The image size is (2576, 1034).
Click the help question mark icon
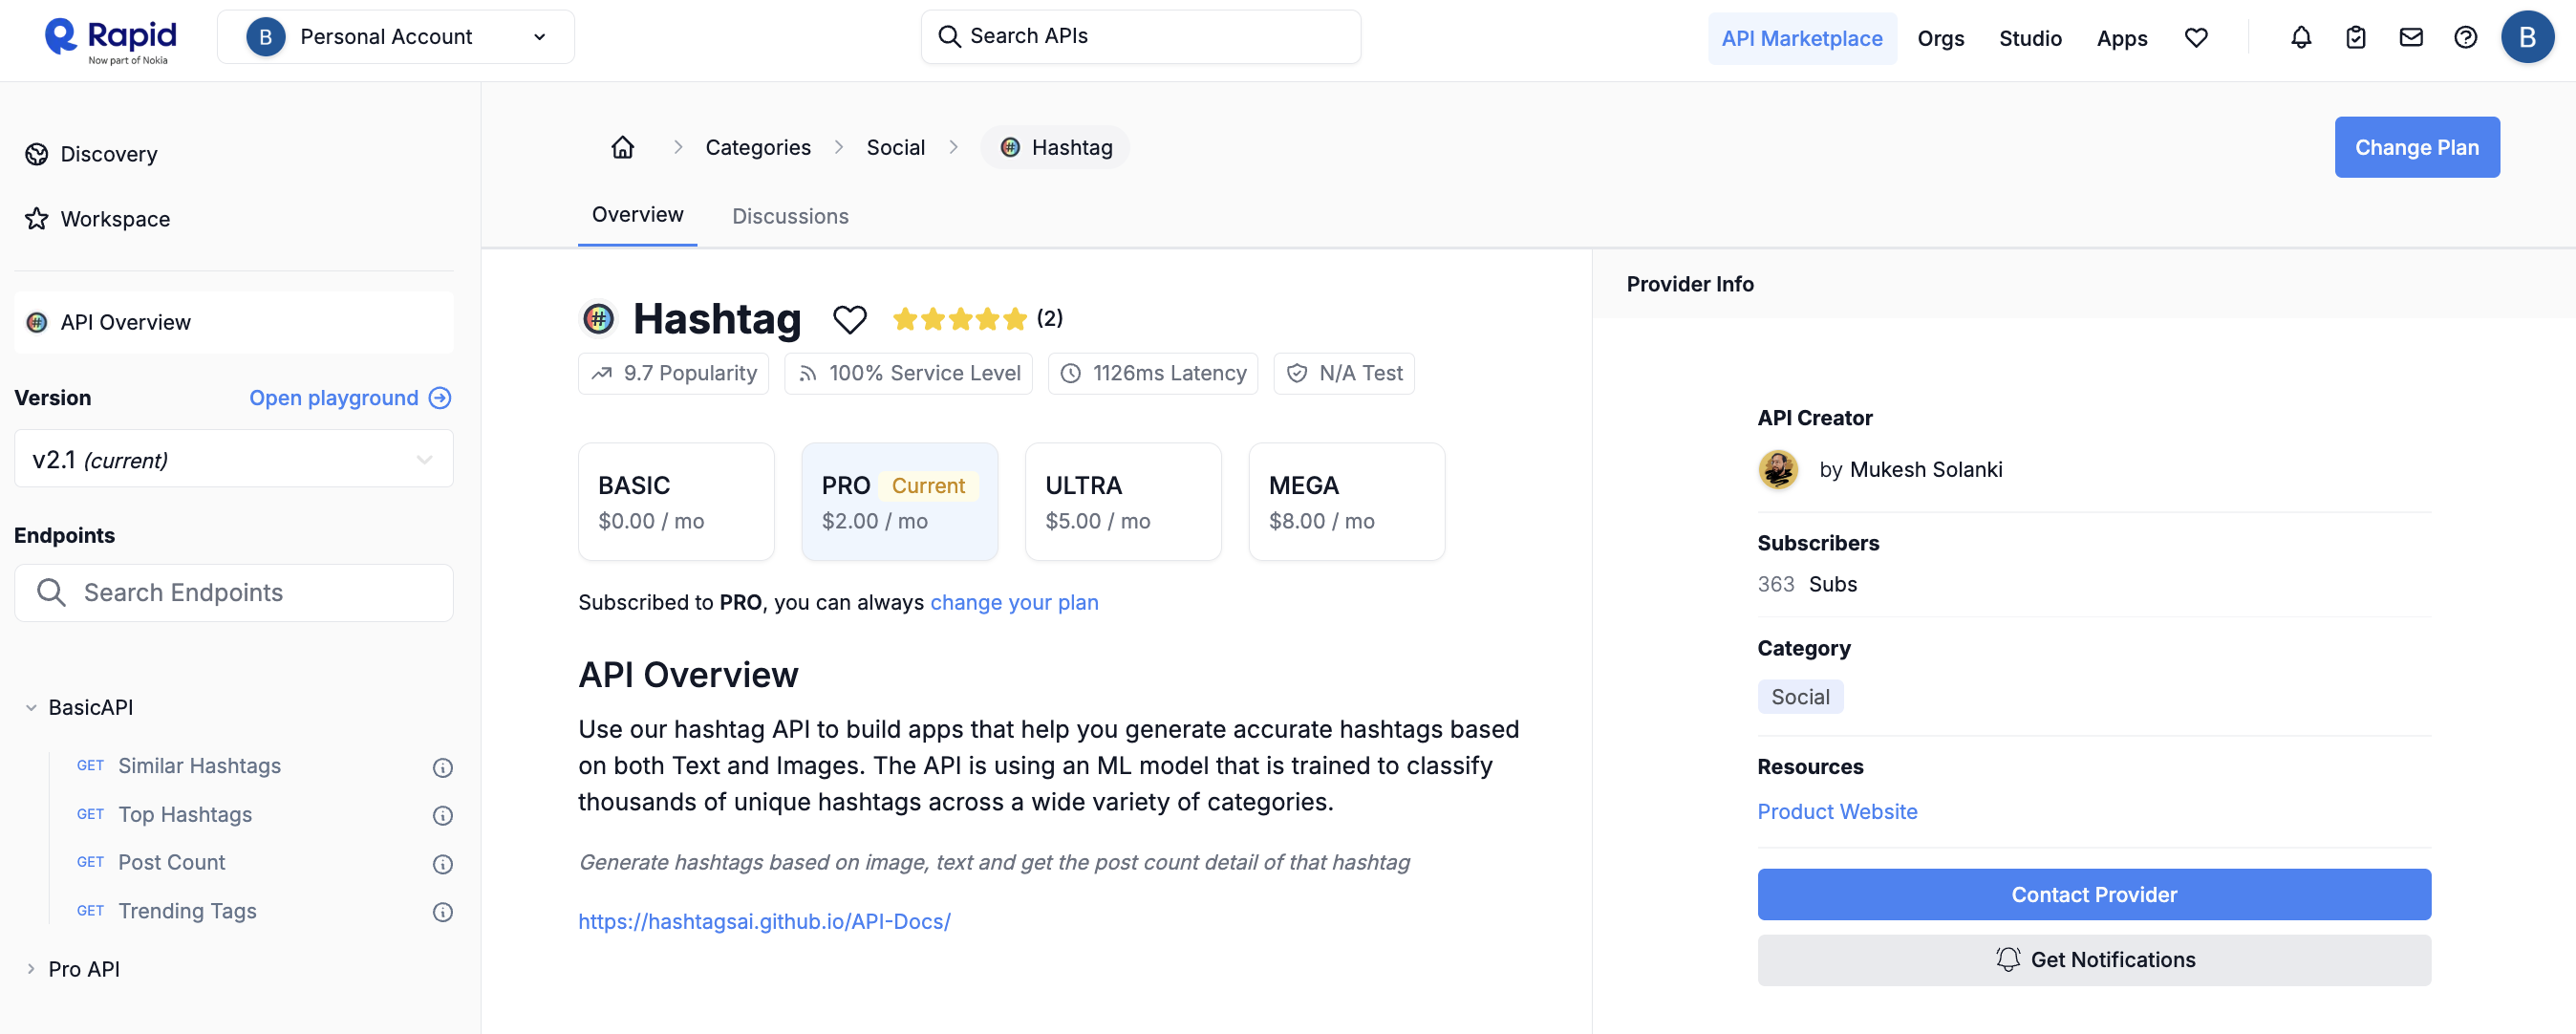point(2466,38)
